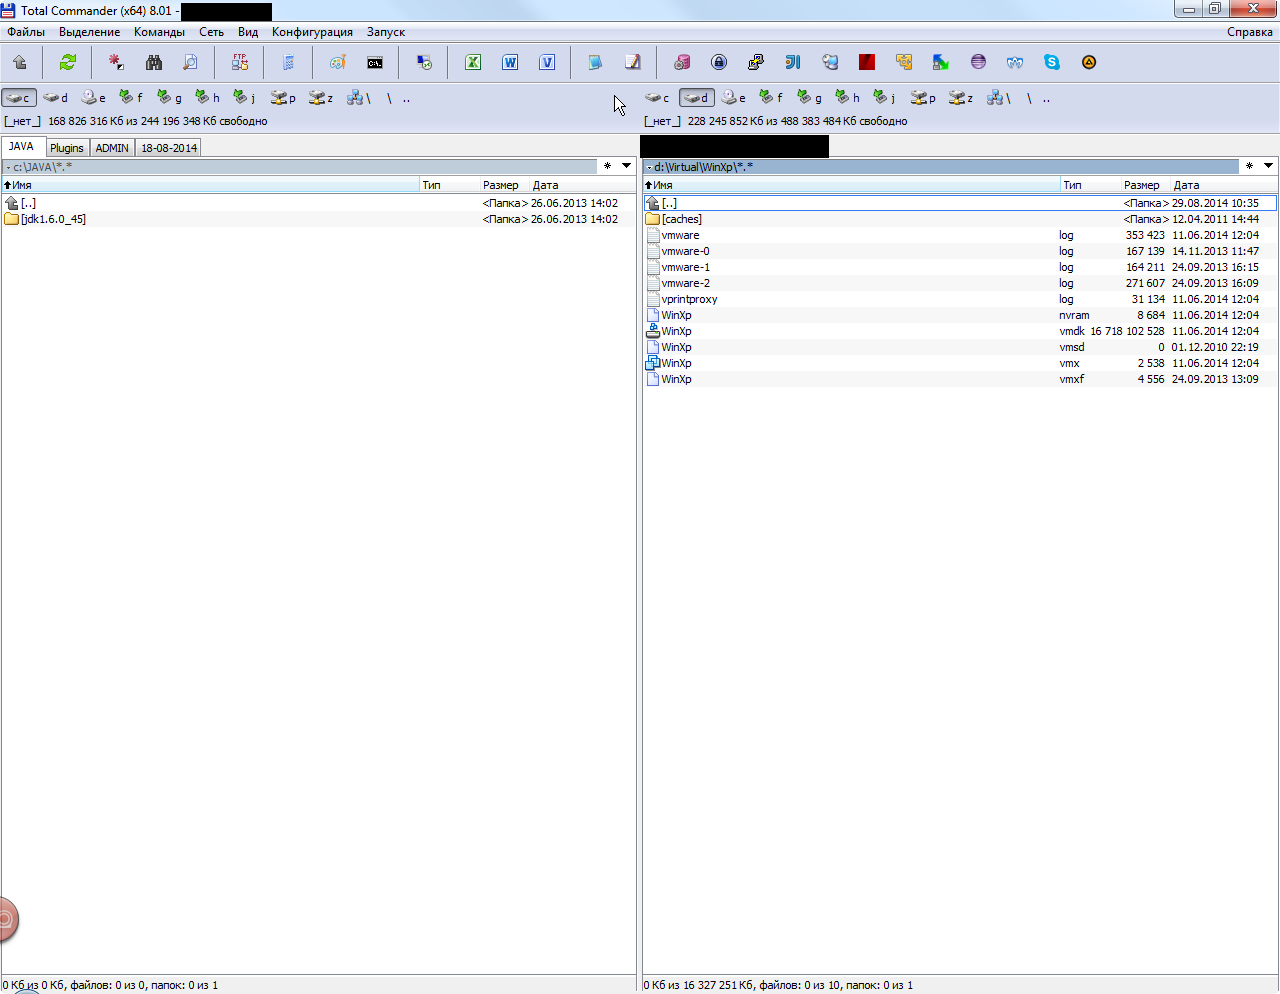Launch the Paint palette icon

(337, 62)
